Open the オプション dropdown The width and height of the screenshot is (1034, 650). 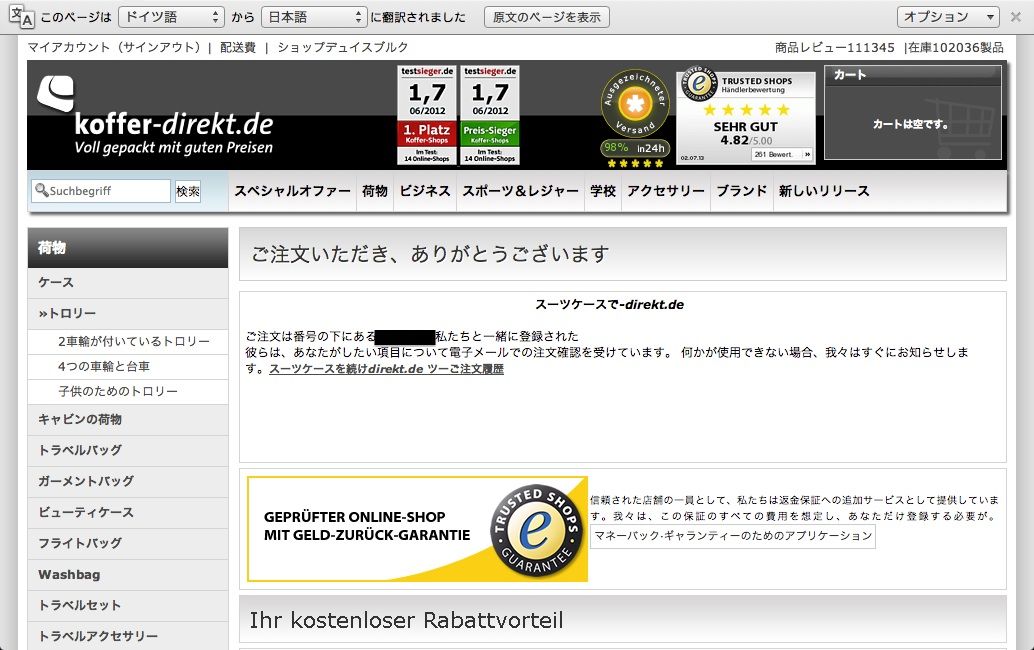tap(948, 17)
